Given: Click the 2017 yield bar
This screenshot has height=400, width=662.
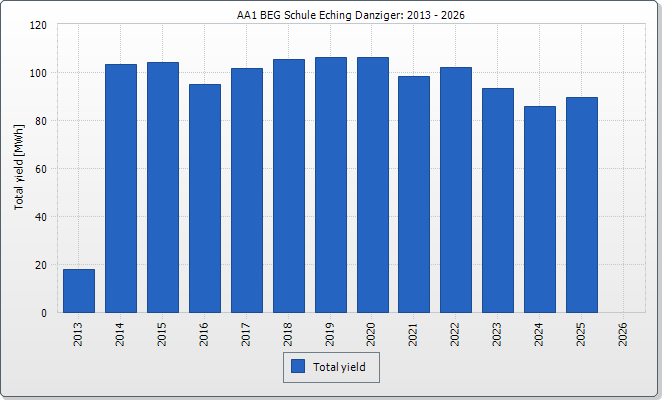Looking at the screenshot, I should click(x=247, y=190).
